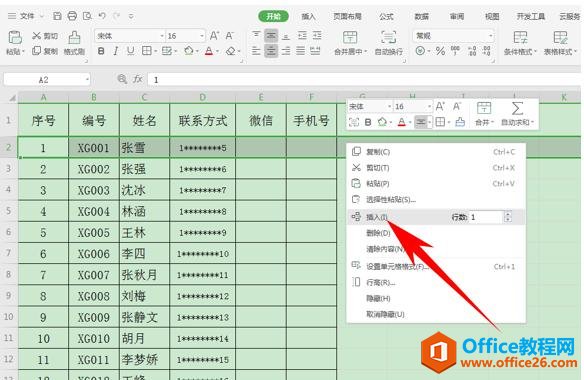Image resolution: width=584 pixels, height=380 pixels.
Task: Click the Print icon in quick access bar
Action: click(72, 16)
